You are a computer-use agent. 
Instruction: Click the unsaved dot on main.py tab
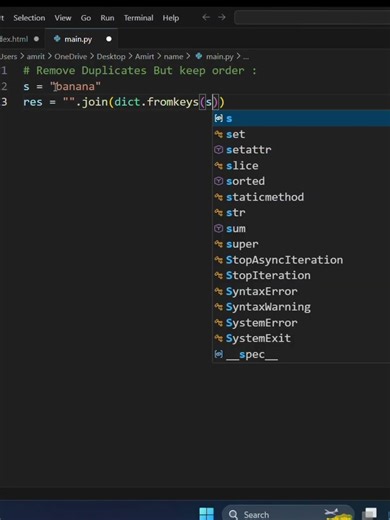pos(109,39)
